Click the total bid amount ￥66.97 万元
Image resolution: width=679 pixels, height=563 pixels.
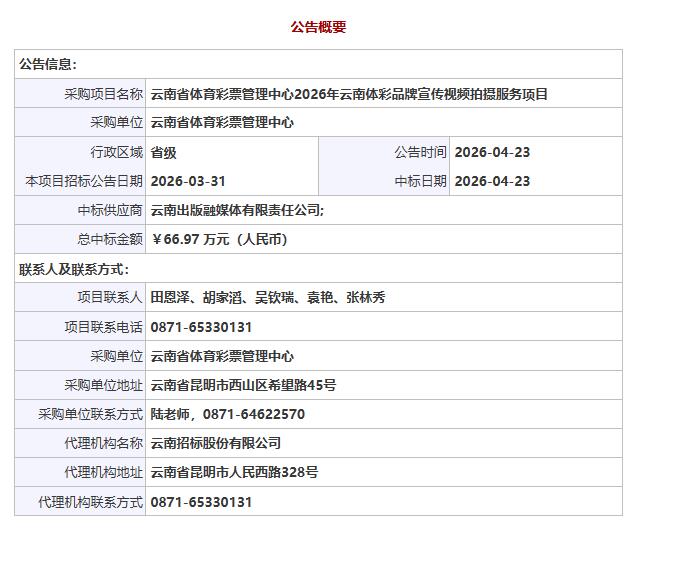tap(219, 240)
